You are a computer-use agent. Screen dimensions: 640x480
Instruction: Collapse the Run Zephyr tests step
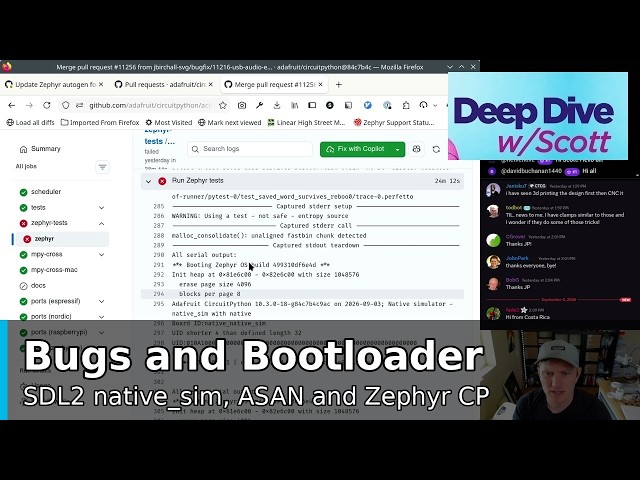point(148,181)
